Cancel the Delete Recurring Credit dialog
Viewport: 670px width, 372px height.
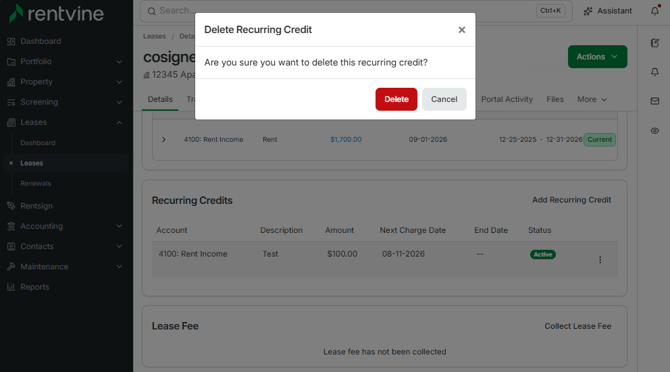pyautogui.click(x=444, y=99)
